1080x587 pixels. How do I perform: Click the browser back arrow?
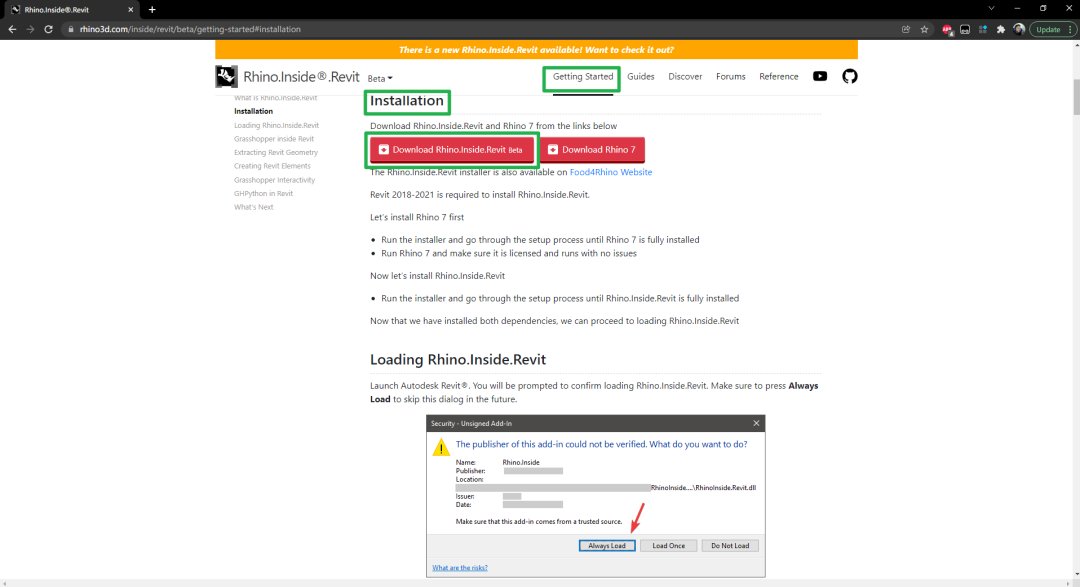coord(12,30)
